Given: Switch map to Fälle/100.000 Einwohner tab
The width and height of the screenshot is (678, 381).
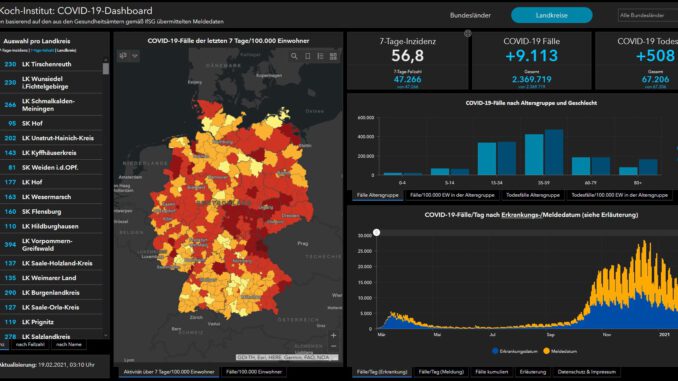Looking at the screenshot, I should (x=254, y=372).
